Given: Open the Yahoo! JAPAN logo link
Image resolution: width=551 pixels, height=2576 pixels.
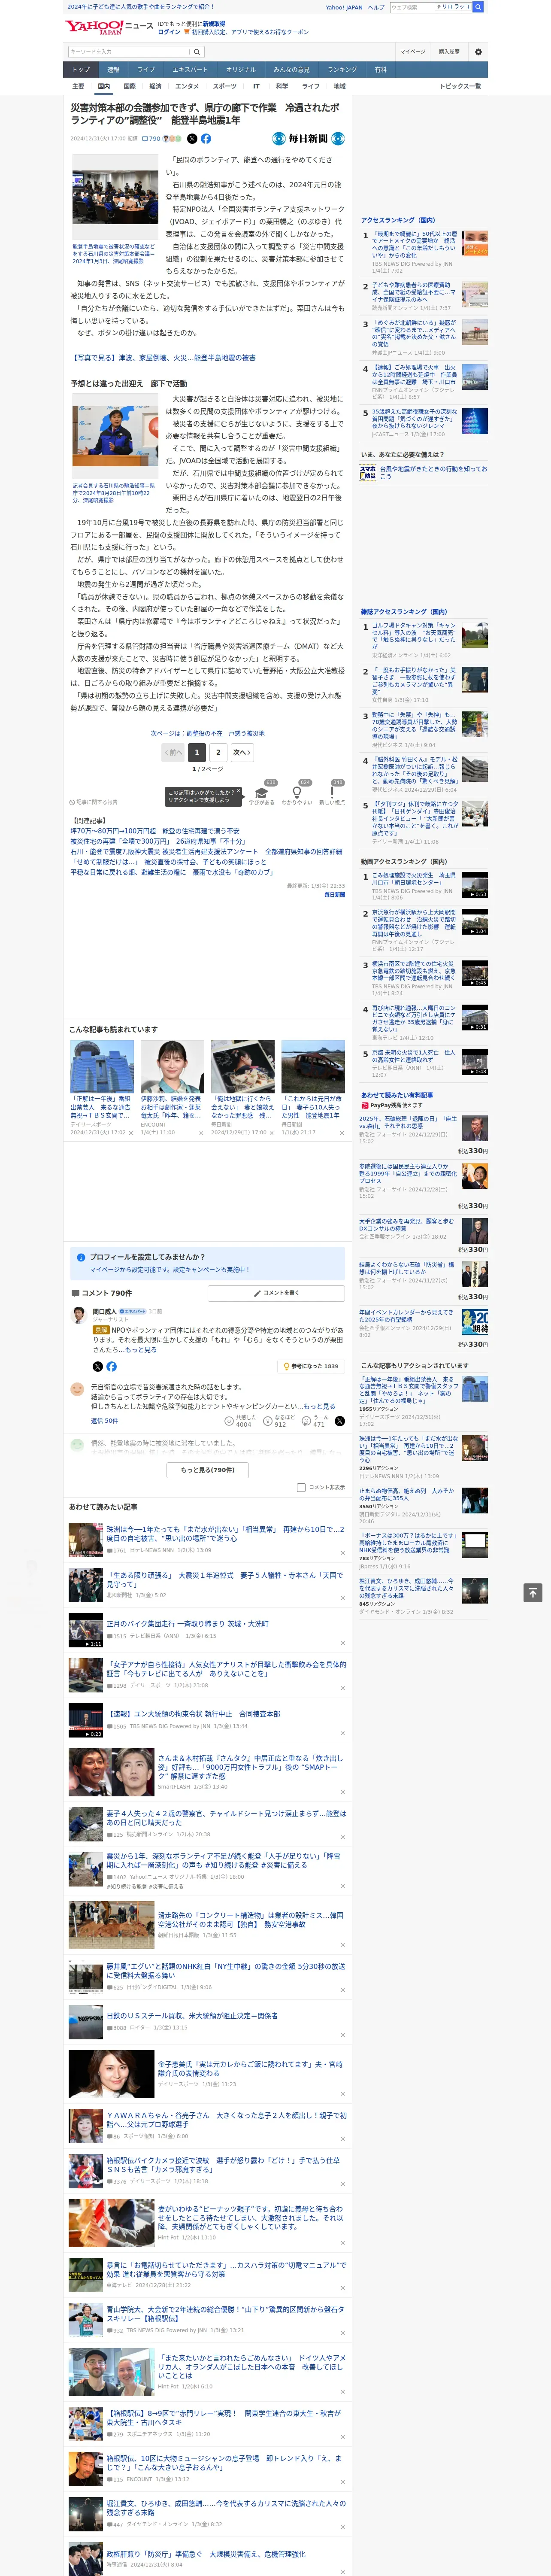Looking at the screenshot, I should coord(94,27).
